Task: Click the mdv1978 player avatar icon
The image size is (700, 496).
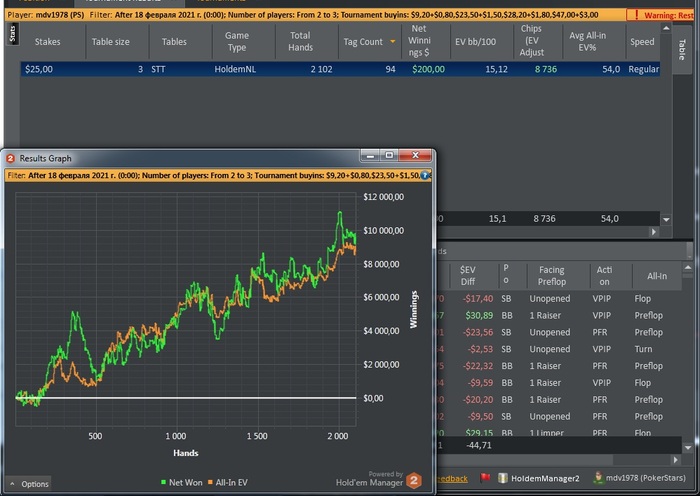Action: 598,478
